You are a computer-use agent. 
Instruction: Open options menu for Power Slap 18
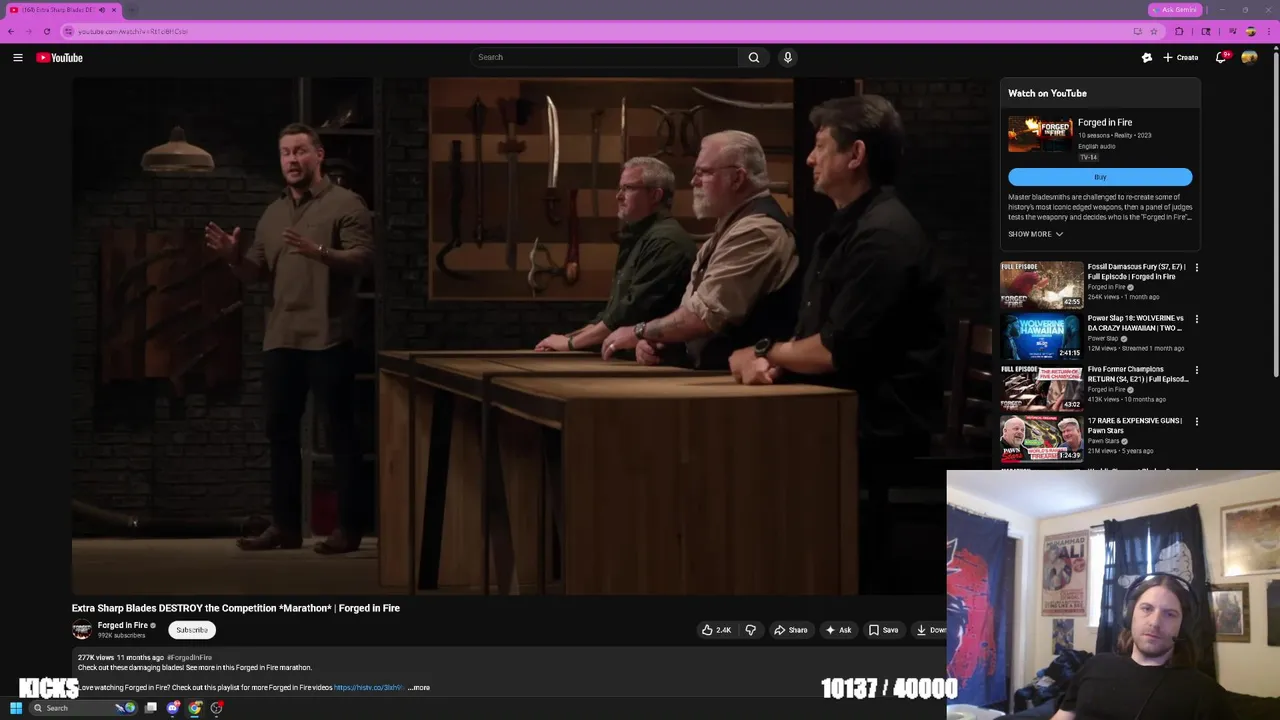[x=1196, y=319]
